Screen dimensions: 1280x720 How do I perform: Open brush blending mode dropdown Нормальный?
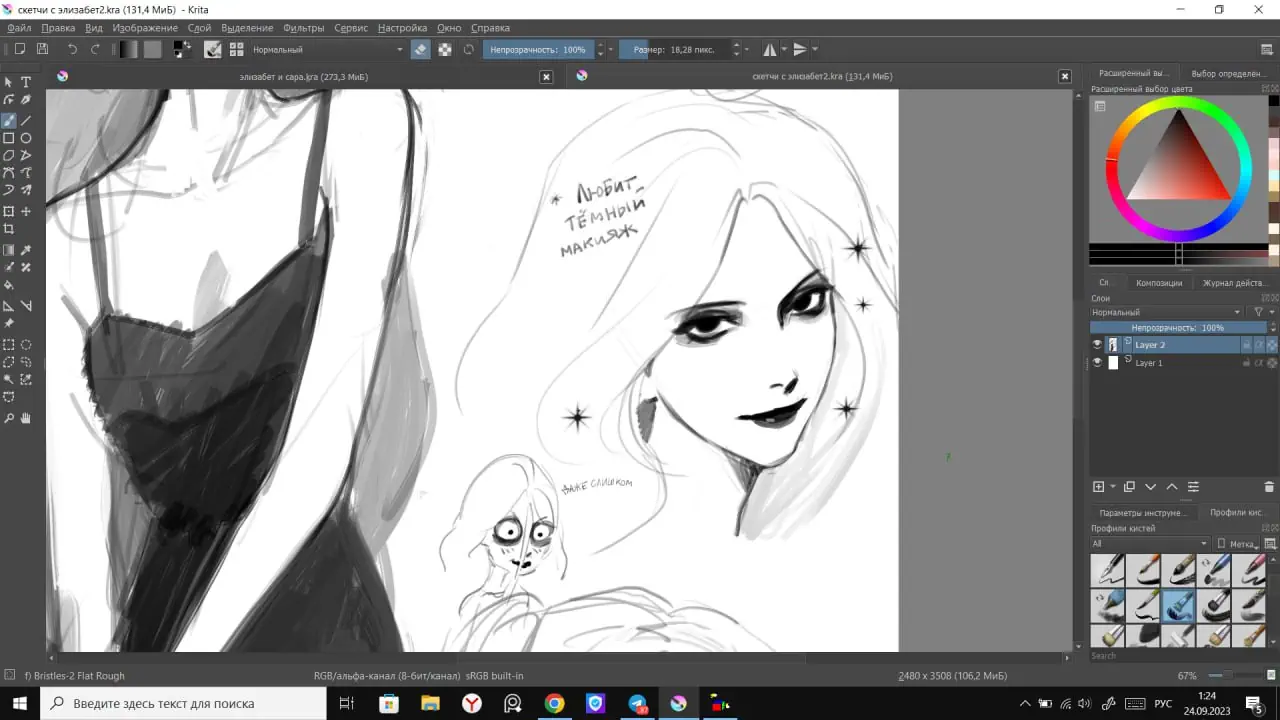point(327,49)
